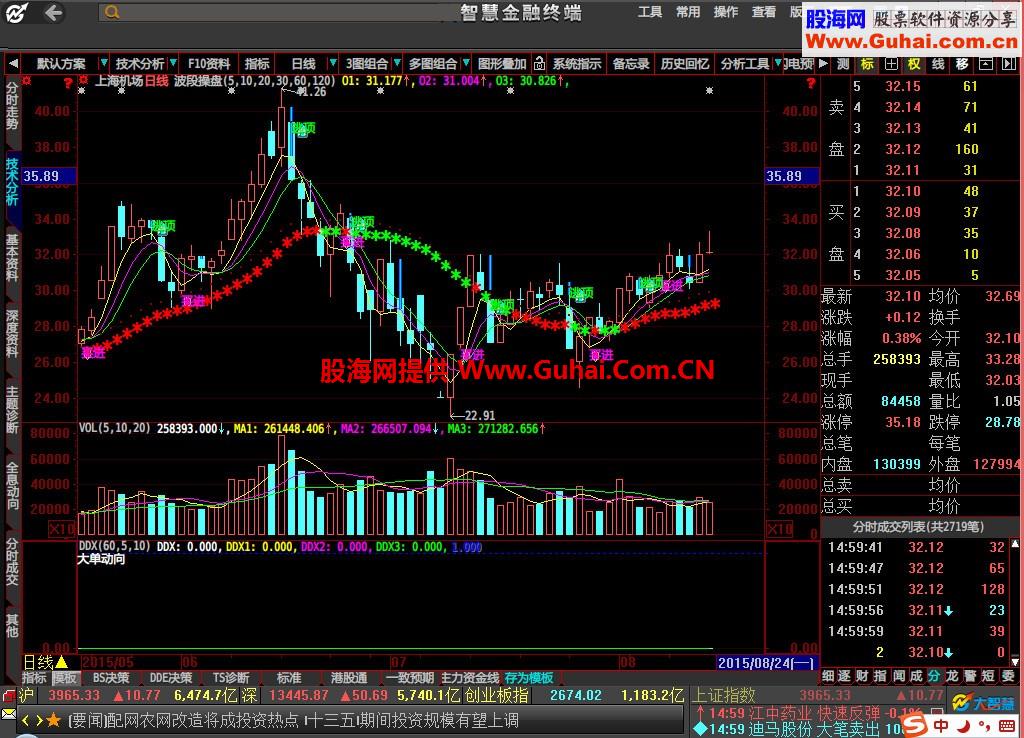Toggle the 权 toolbar icon

pos(914,63)
